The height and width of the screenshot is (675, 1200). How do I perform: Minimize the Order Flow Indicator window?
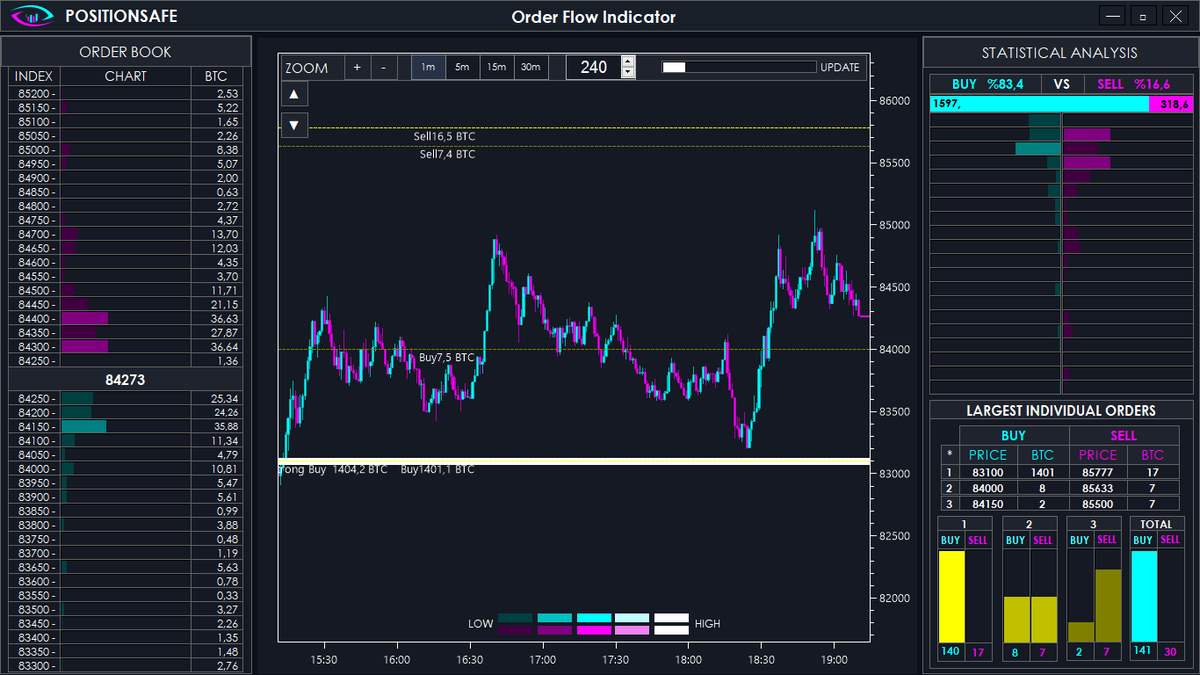coord(1113,16)
